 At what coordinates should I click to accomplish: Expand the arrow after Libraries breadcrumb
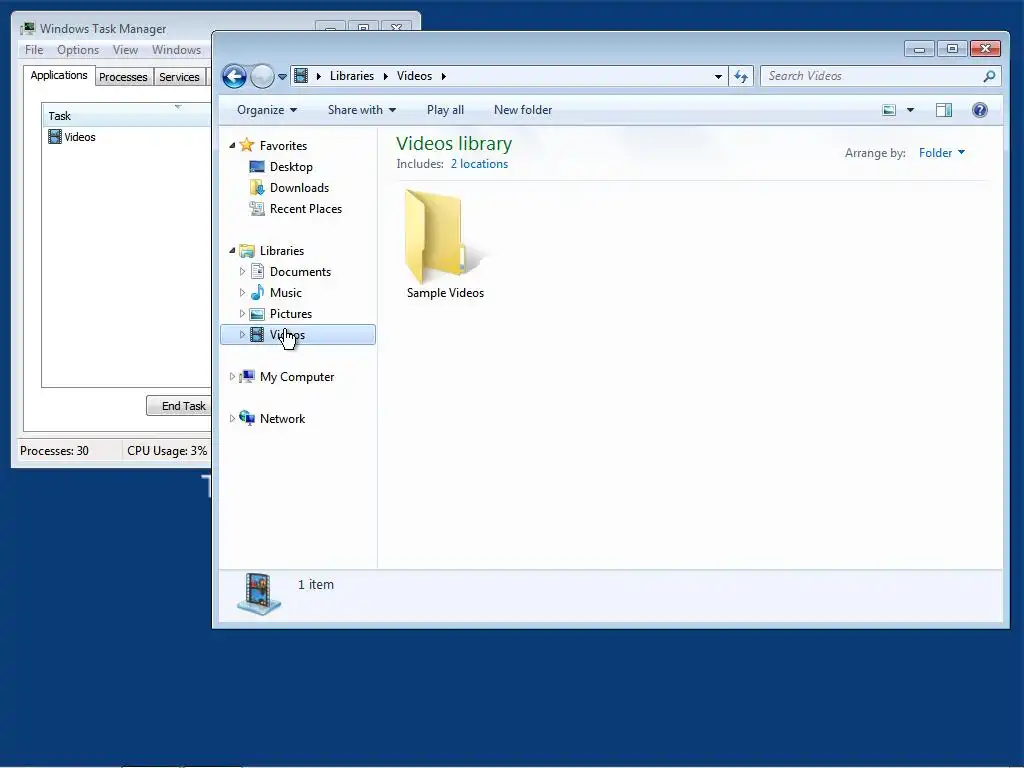coord(385,76)
